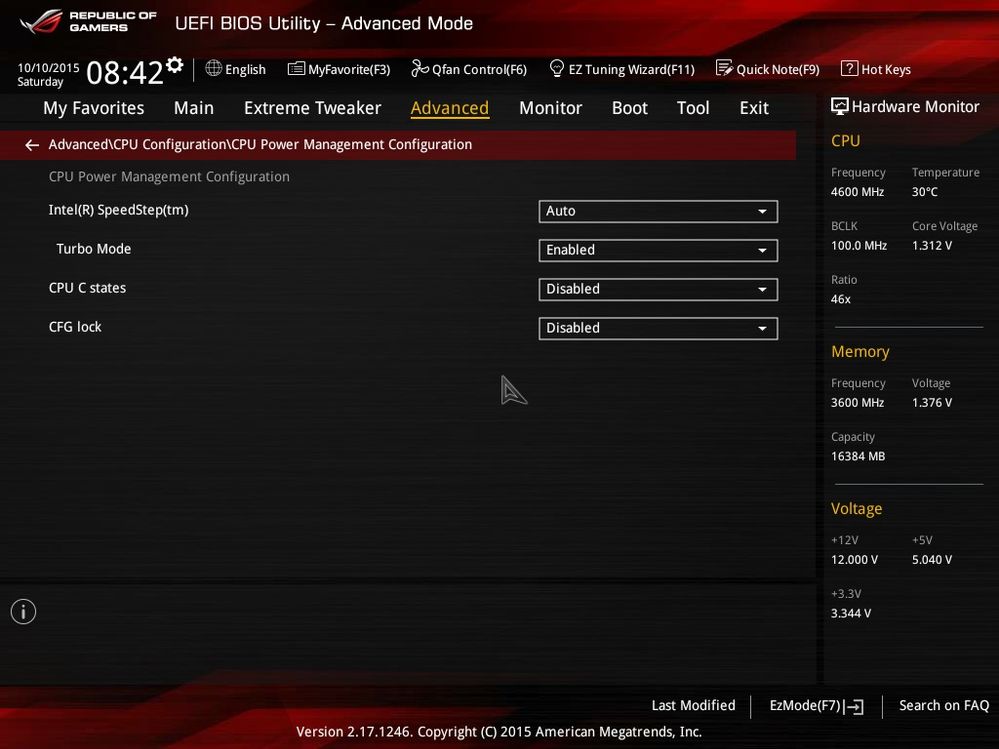Screen dimensions: 999x749
Task: Click memory voltage 1.376 V value
Action: (931, 403)
